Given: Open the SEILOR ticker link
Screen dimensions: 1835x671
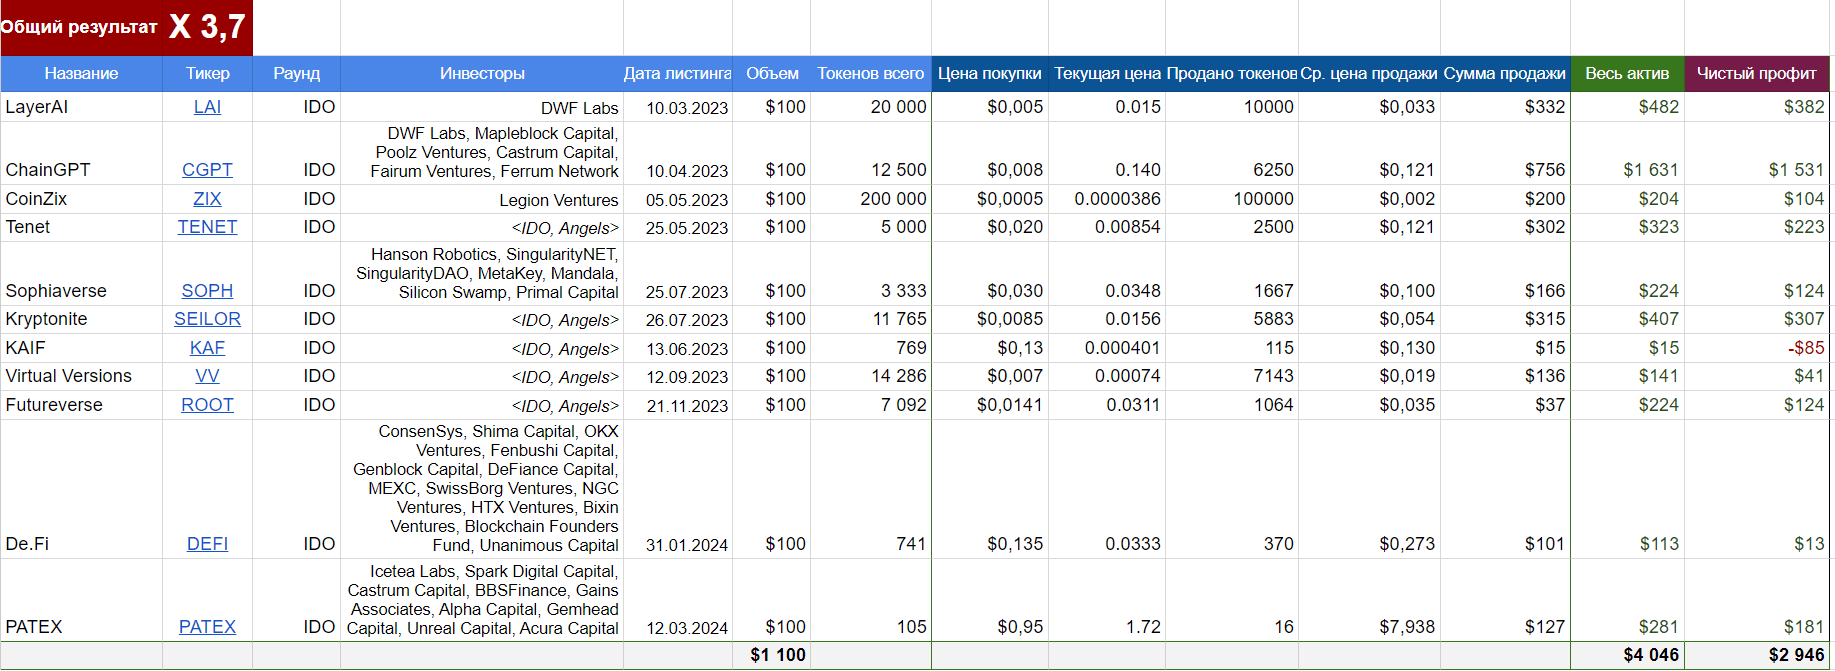Looking at the screenshot, I should coord(207,319).
